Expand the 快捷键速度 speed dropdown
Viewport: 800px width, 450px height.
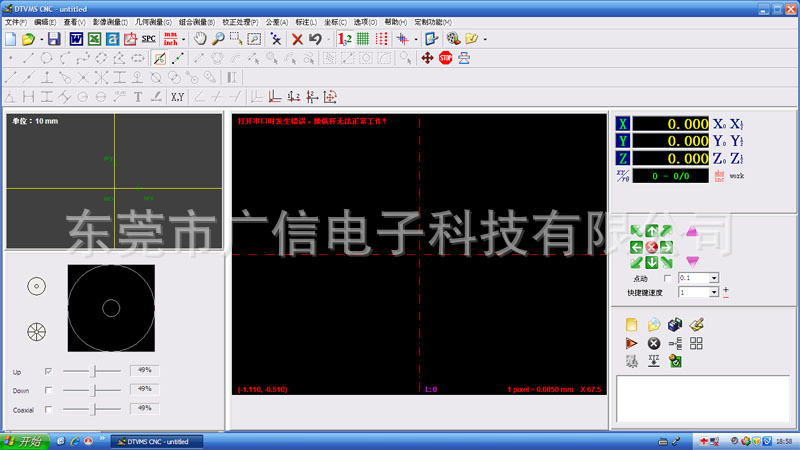point(714,292)
